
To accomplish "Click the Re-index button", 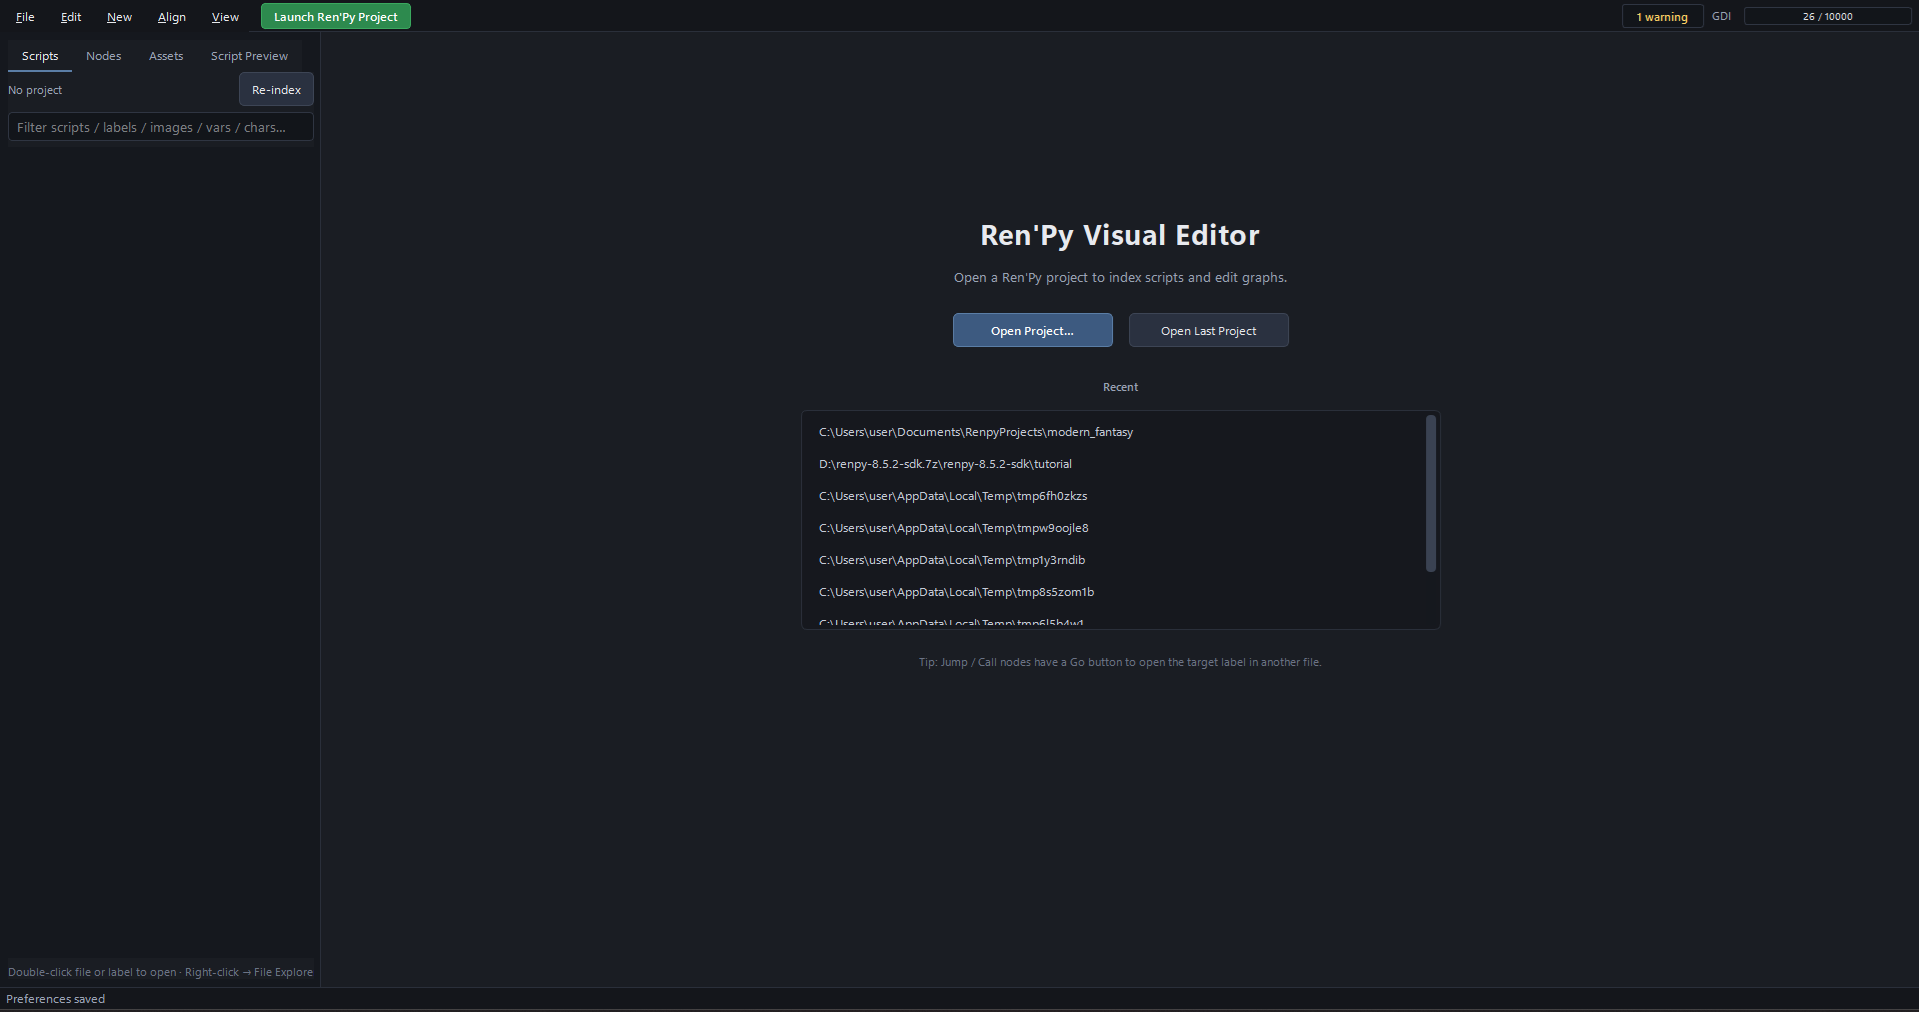I will click(x=276, y=90).
